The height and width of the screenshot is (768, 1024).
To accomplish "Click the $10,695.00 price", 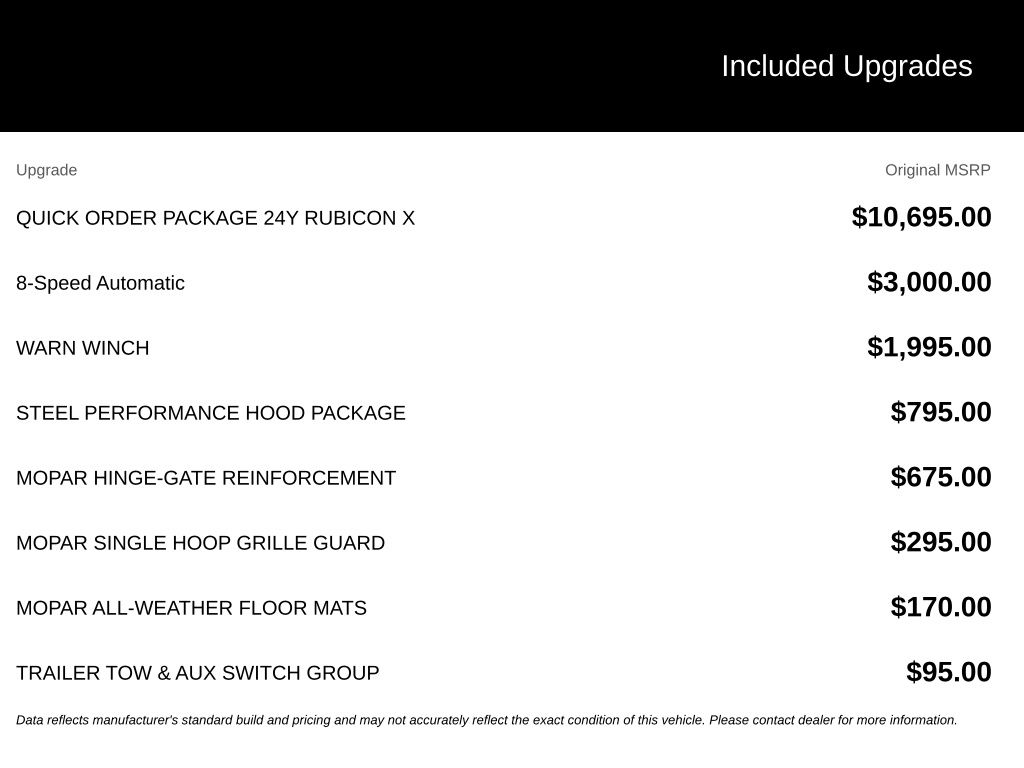I will (921, 217).
